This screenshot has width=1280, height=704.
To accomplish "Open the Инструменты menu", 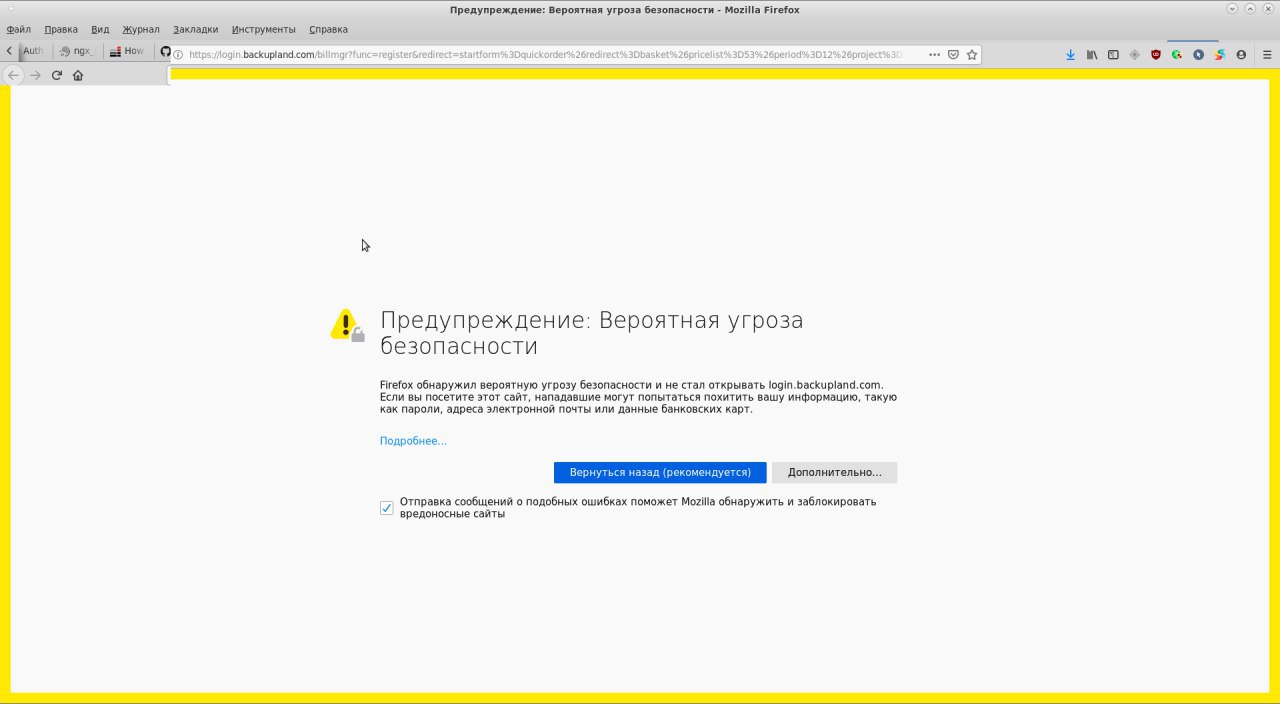I will coord(264,29).
